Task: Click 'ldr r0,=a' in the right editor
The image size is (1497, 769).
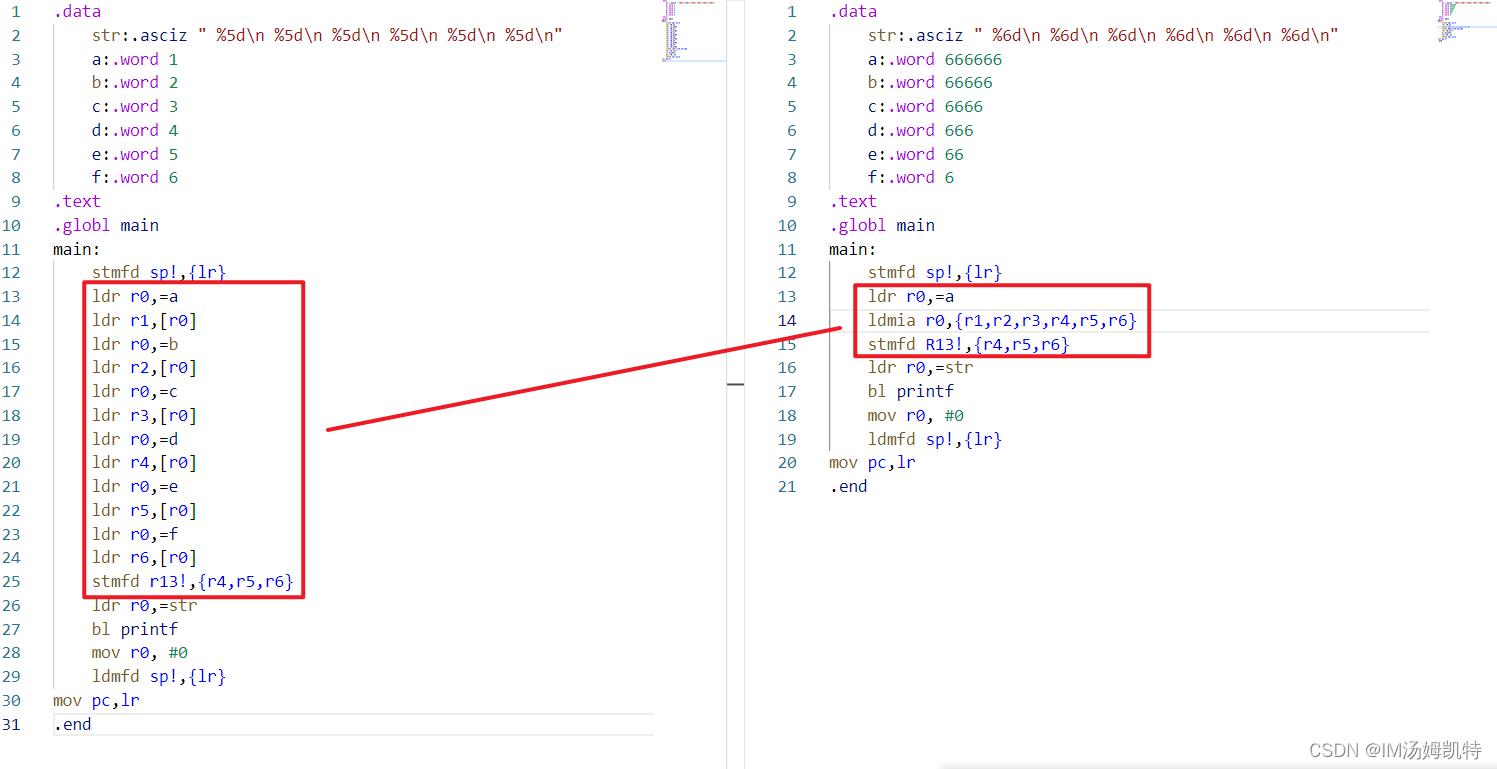Action: click(x=911, y=296)
